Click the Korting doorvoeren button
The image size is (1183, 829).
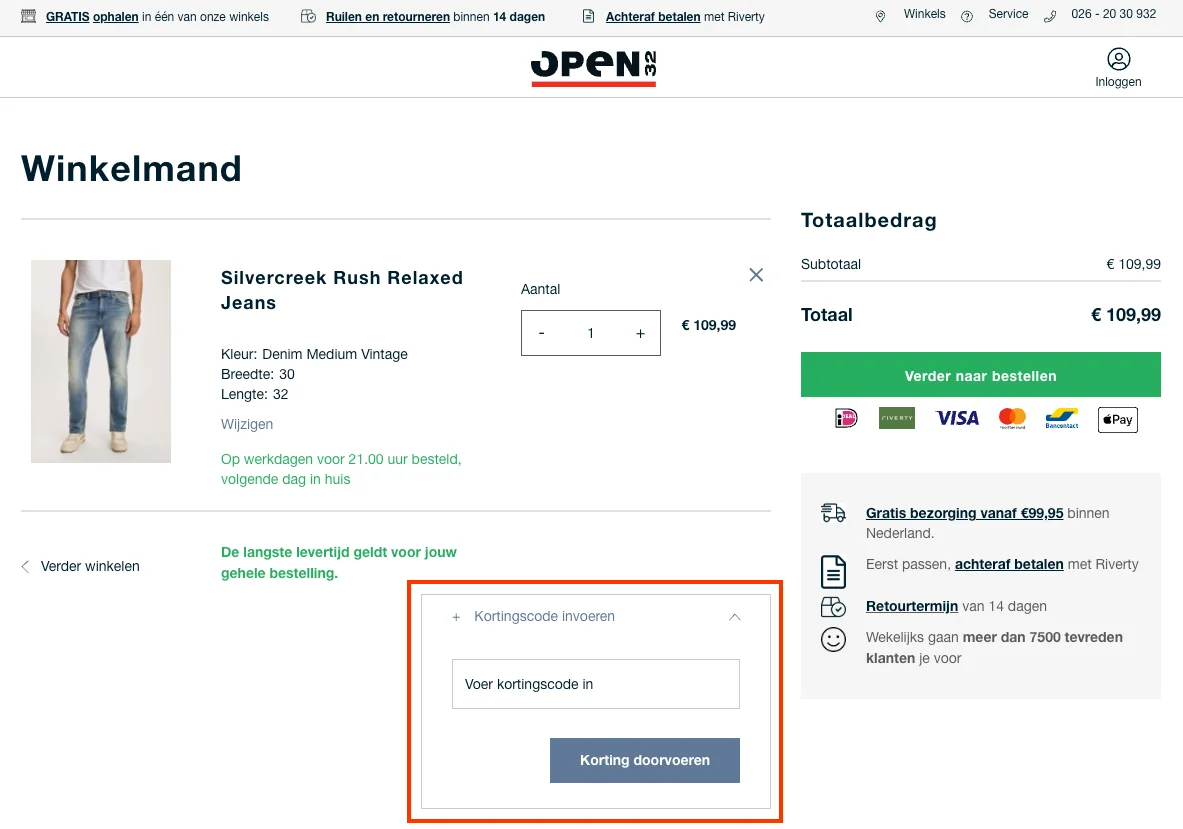point(644,760)
